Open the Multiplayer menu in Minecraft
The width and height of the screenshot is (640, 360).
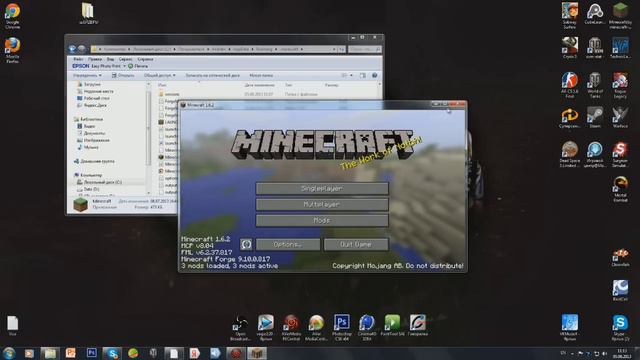pyautogui.click(x=322, y=204)
